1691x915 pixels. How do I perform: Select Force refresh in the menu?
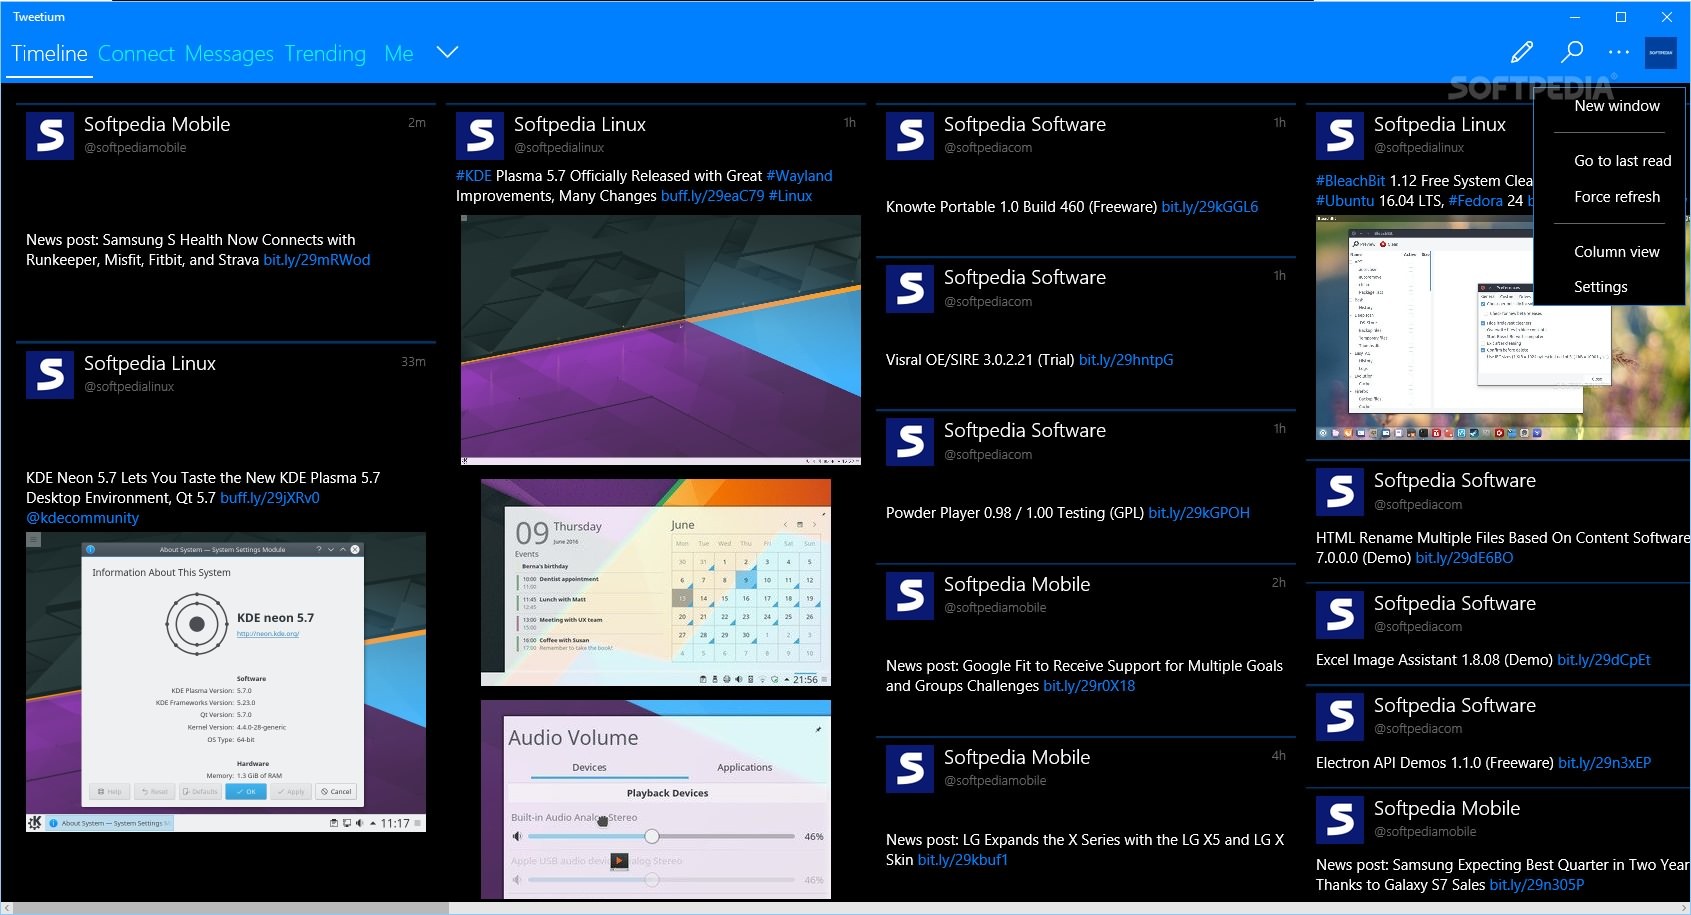[x=1617, y=197]
